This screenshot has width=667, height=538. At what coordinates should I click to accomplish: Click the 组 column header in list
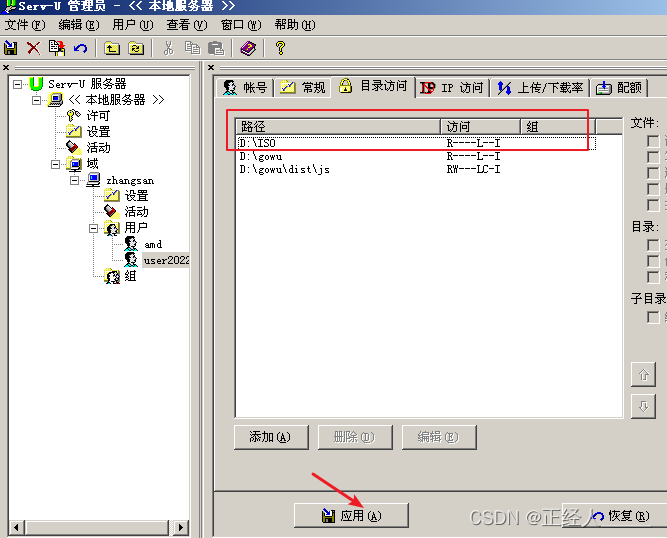coord(558,127)
